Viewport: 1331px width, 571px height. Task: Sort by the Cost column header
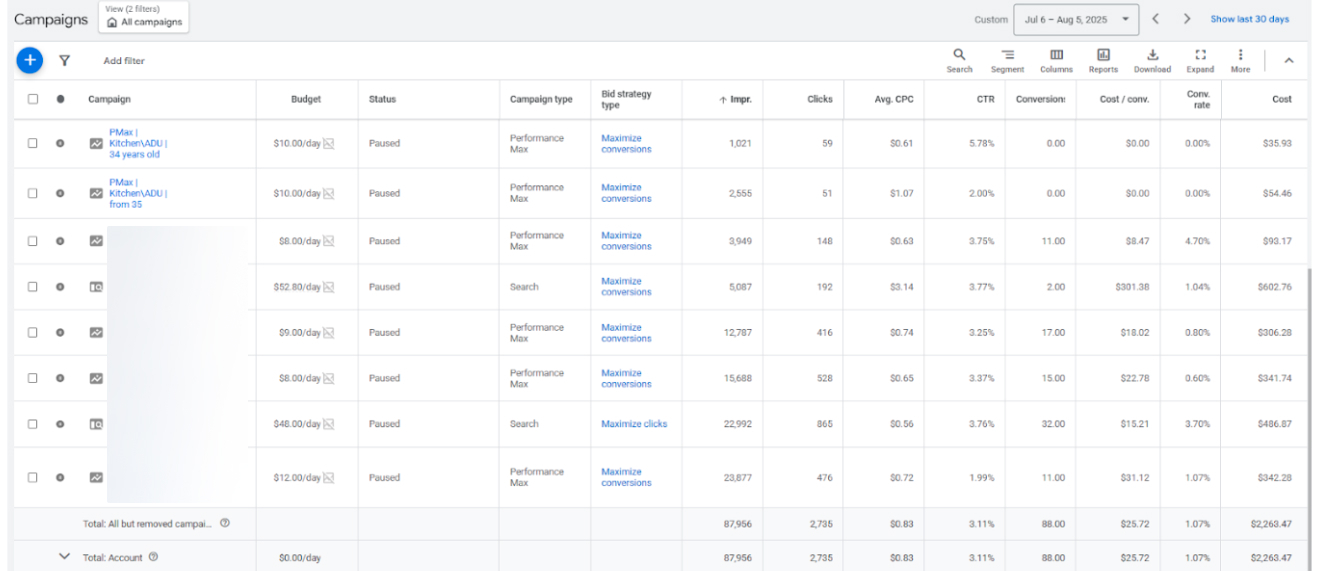tap(1282, 99)
